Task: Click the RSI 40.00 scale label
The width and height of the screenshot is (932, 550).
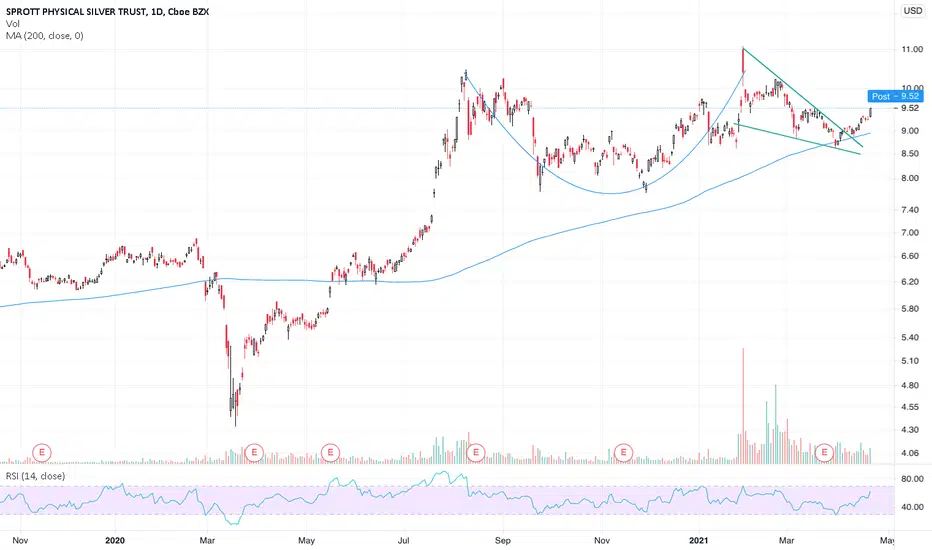Action: [x=912, y=507]
